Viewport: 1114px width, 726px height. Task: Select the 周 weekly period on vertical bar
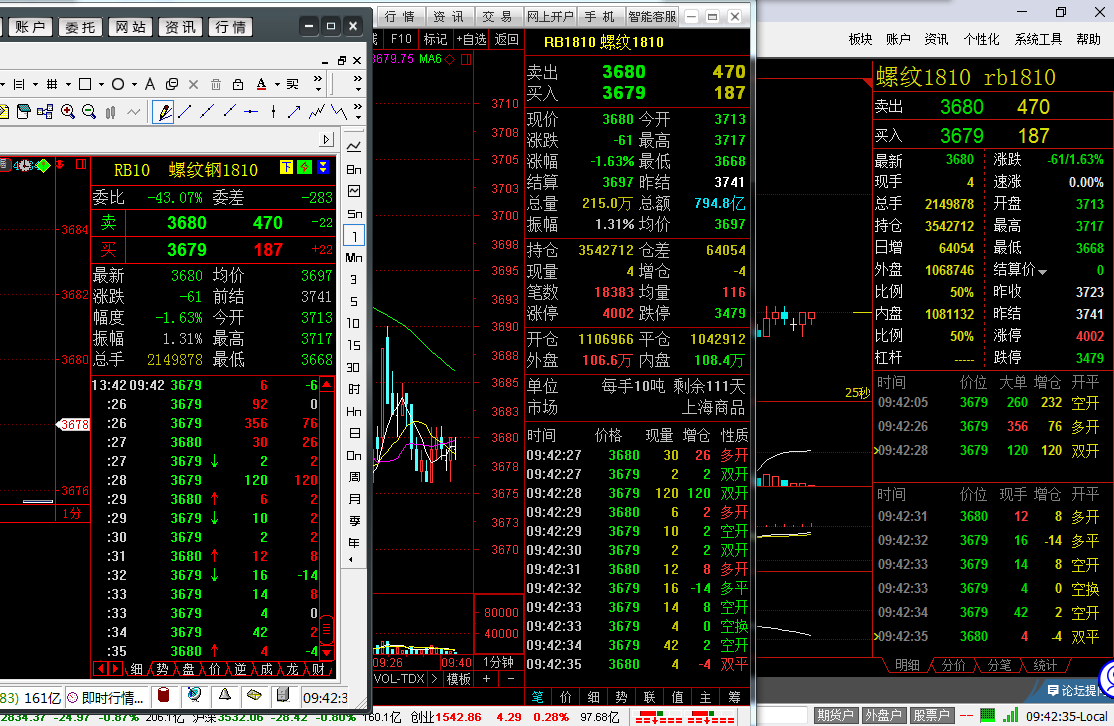354,477
